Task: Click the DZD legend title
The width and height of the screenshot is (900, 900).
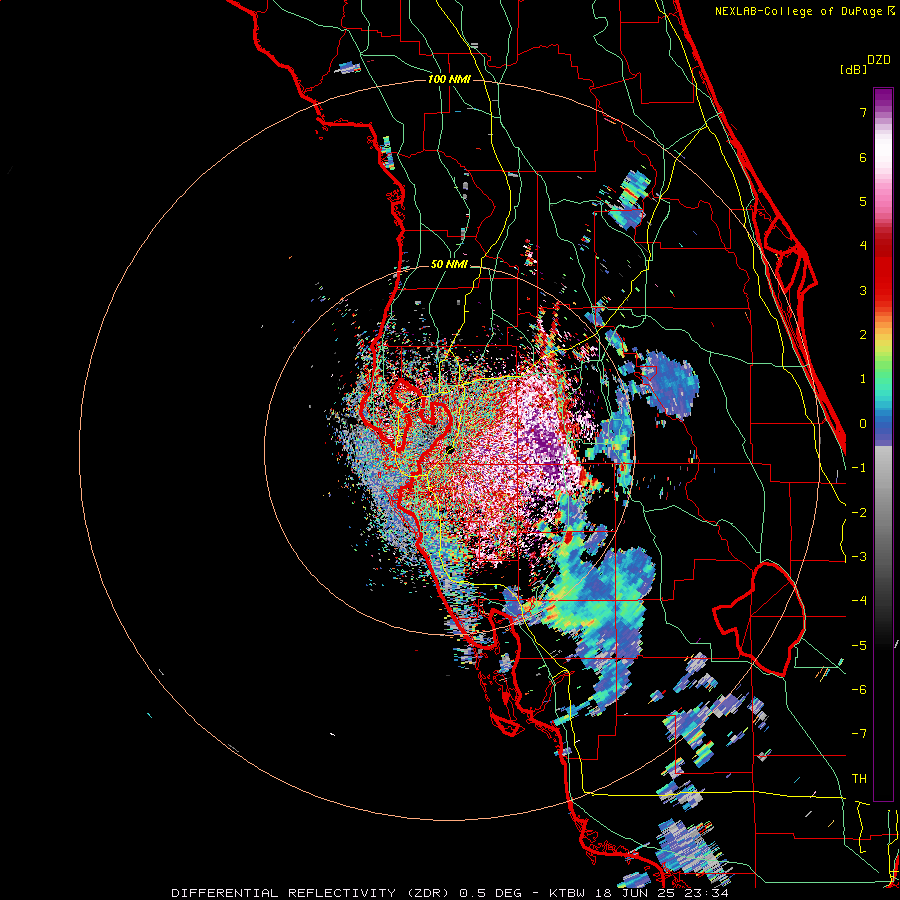Action: [x=879, y=60]
